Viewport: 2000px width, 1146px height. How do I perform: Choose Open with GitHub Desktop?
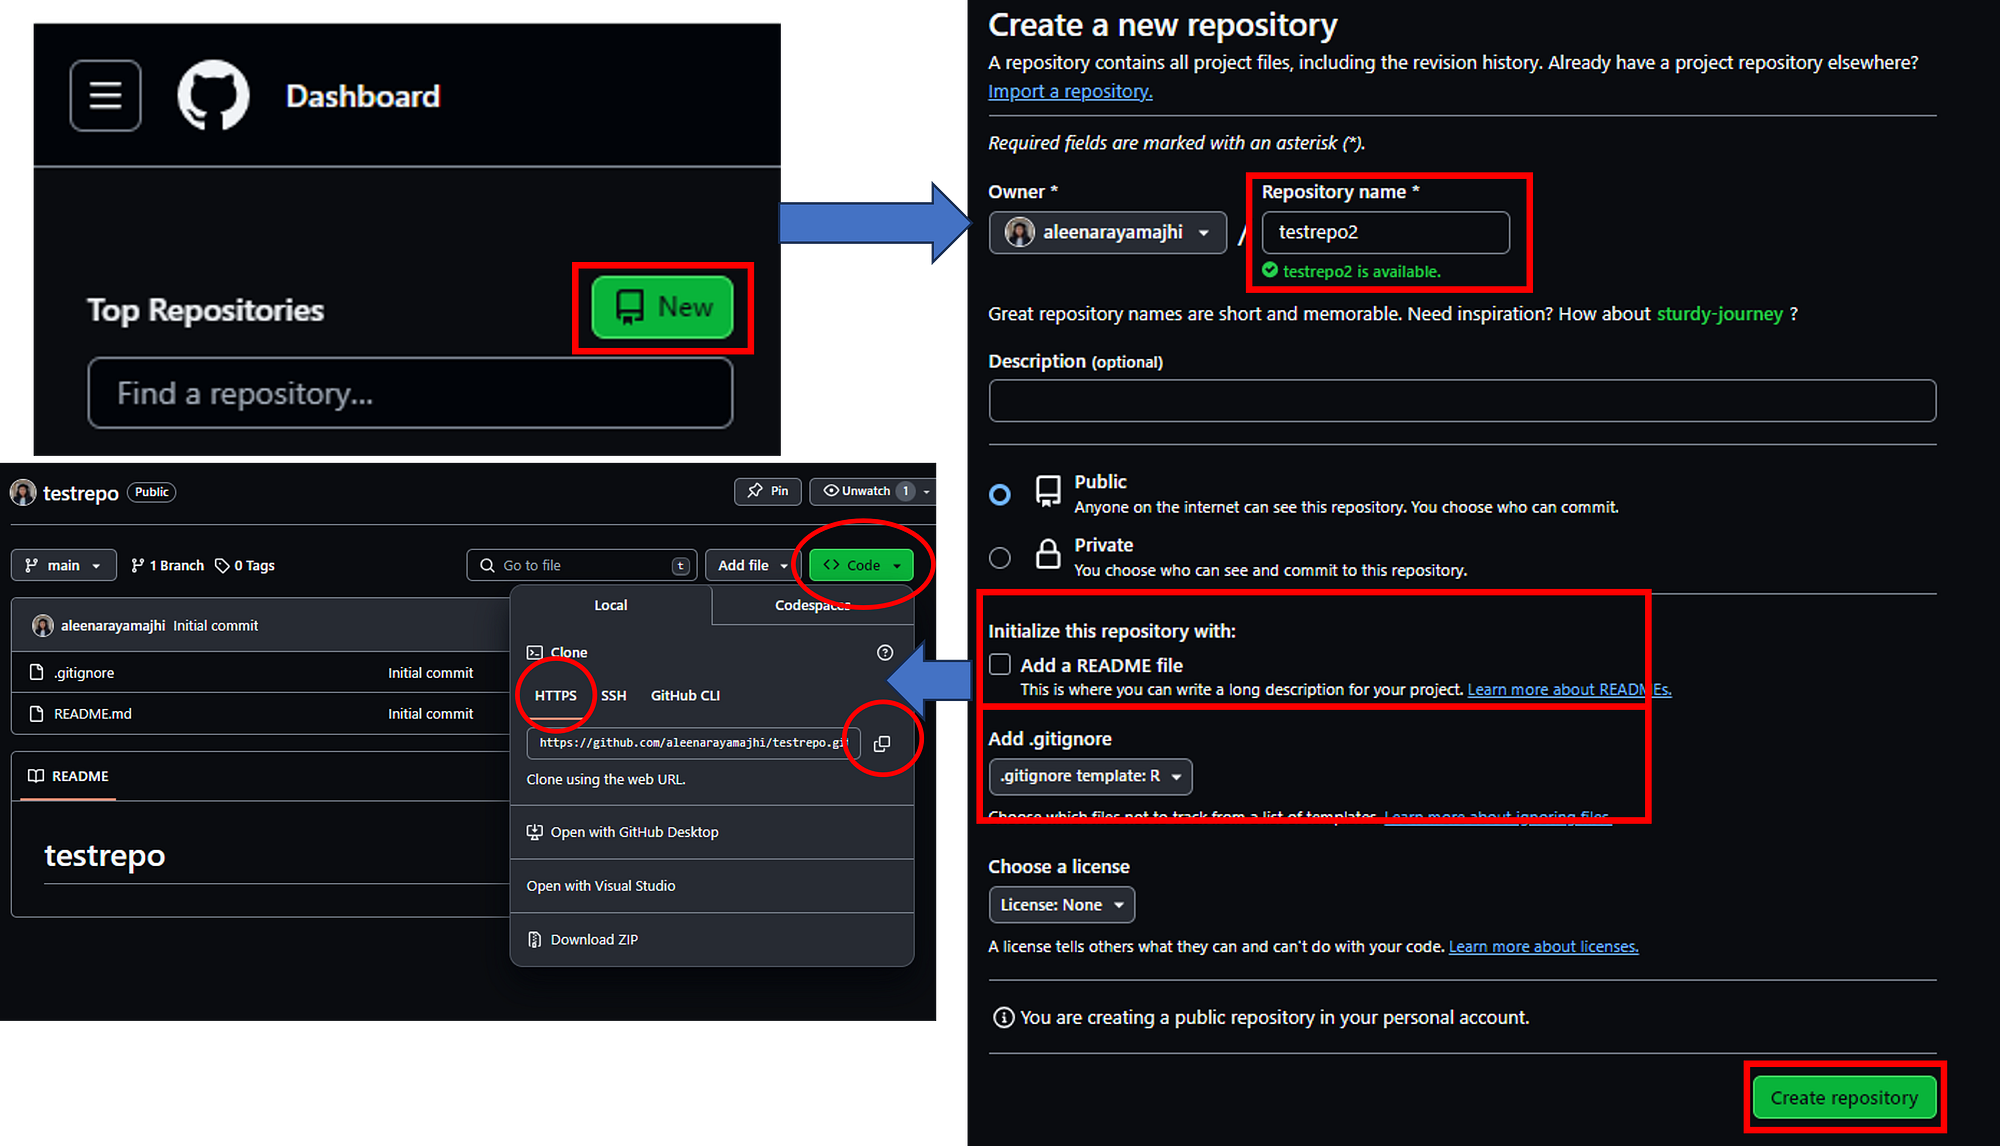pos(712,832)
